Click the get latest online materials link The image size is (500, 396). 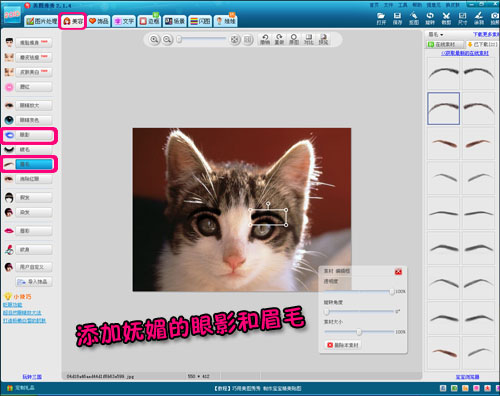pos(465,53)
